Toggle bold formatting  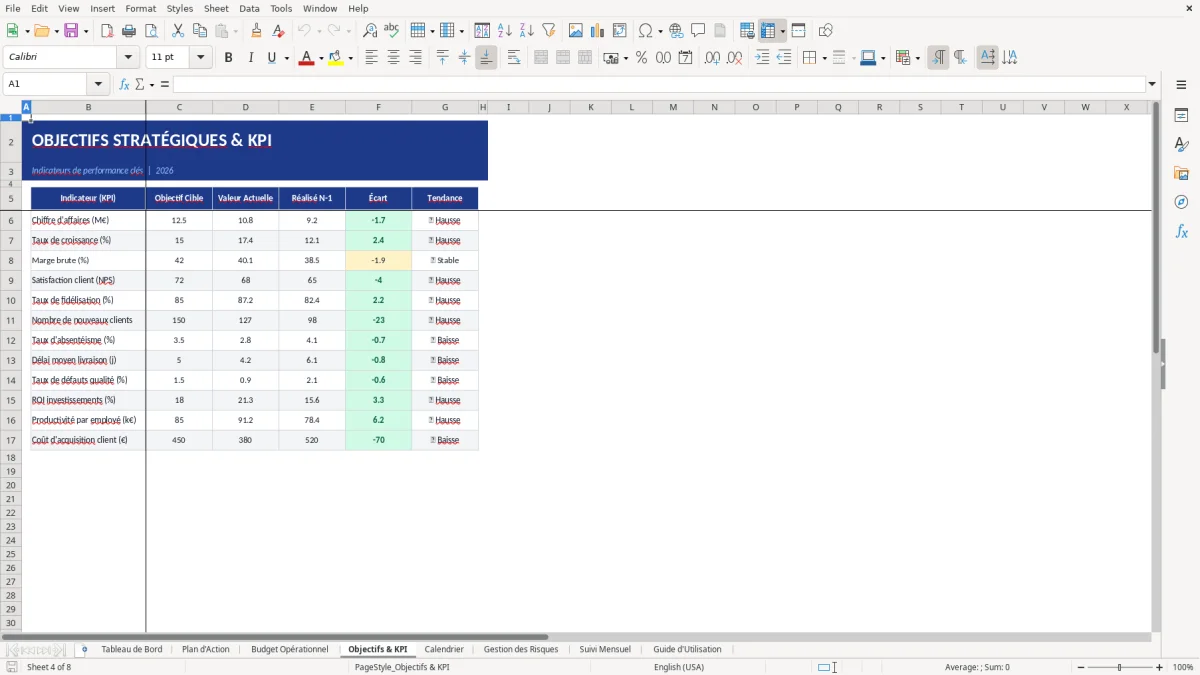pos(227,57)
